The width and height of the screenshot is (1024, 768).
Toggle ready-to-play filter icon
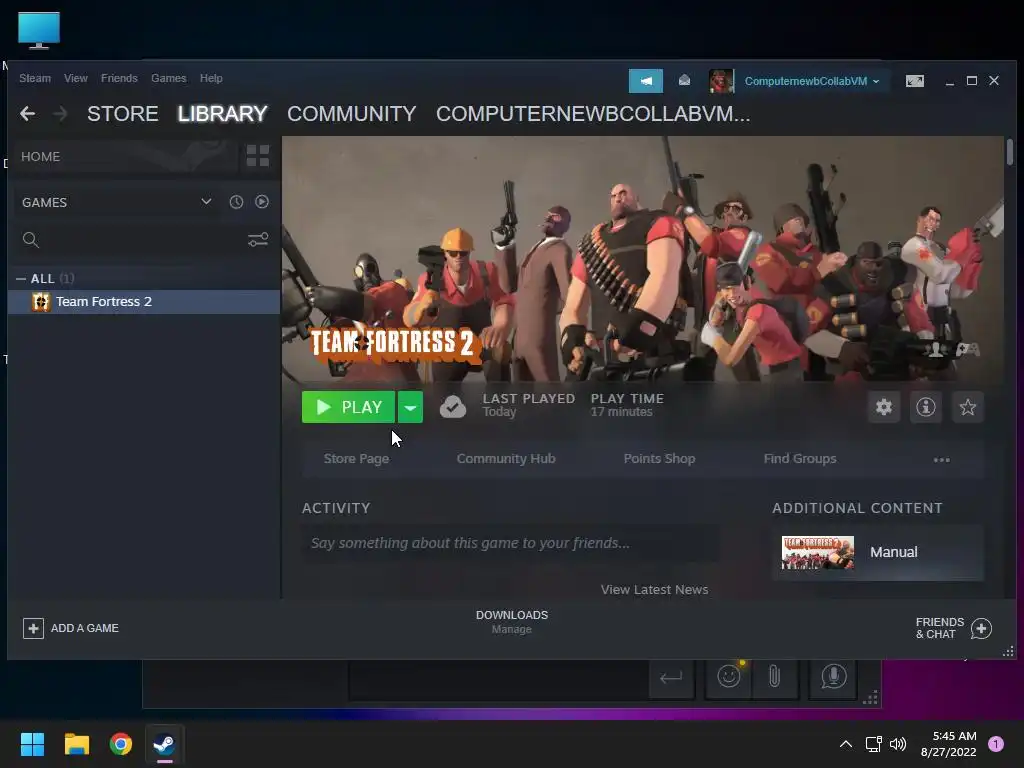tap(262, 202)
